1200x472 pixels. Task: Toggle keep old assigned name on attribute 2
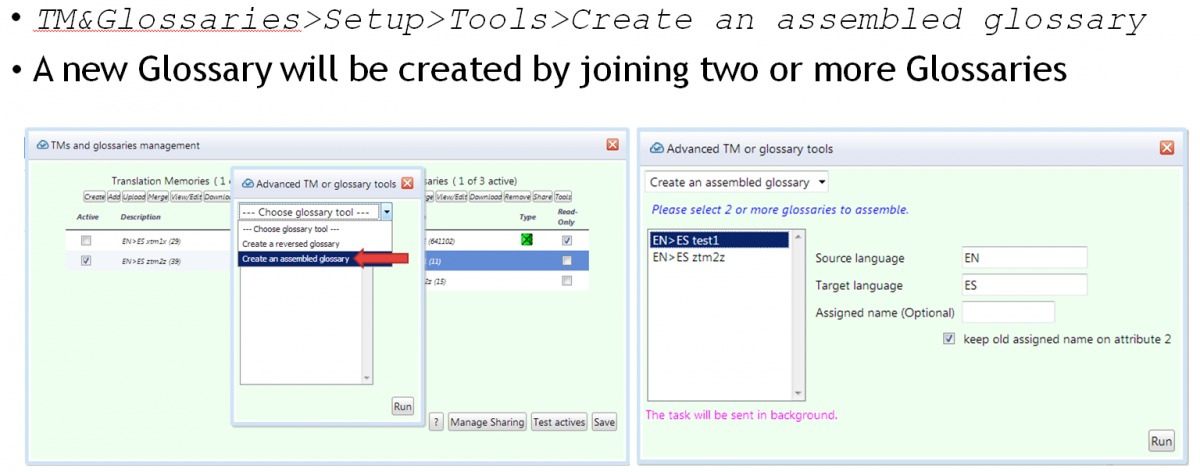pos(949,339)
